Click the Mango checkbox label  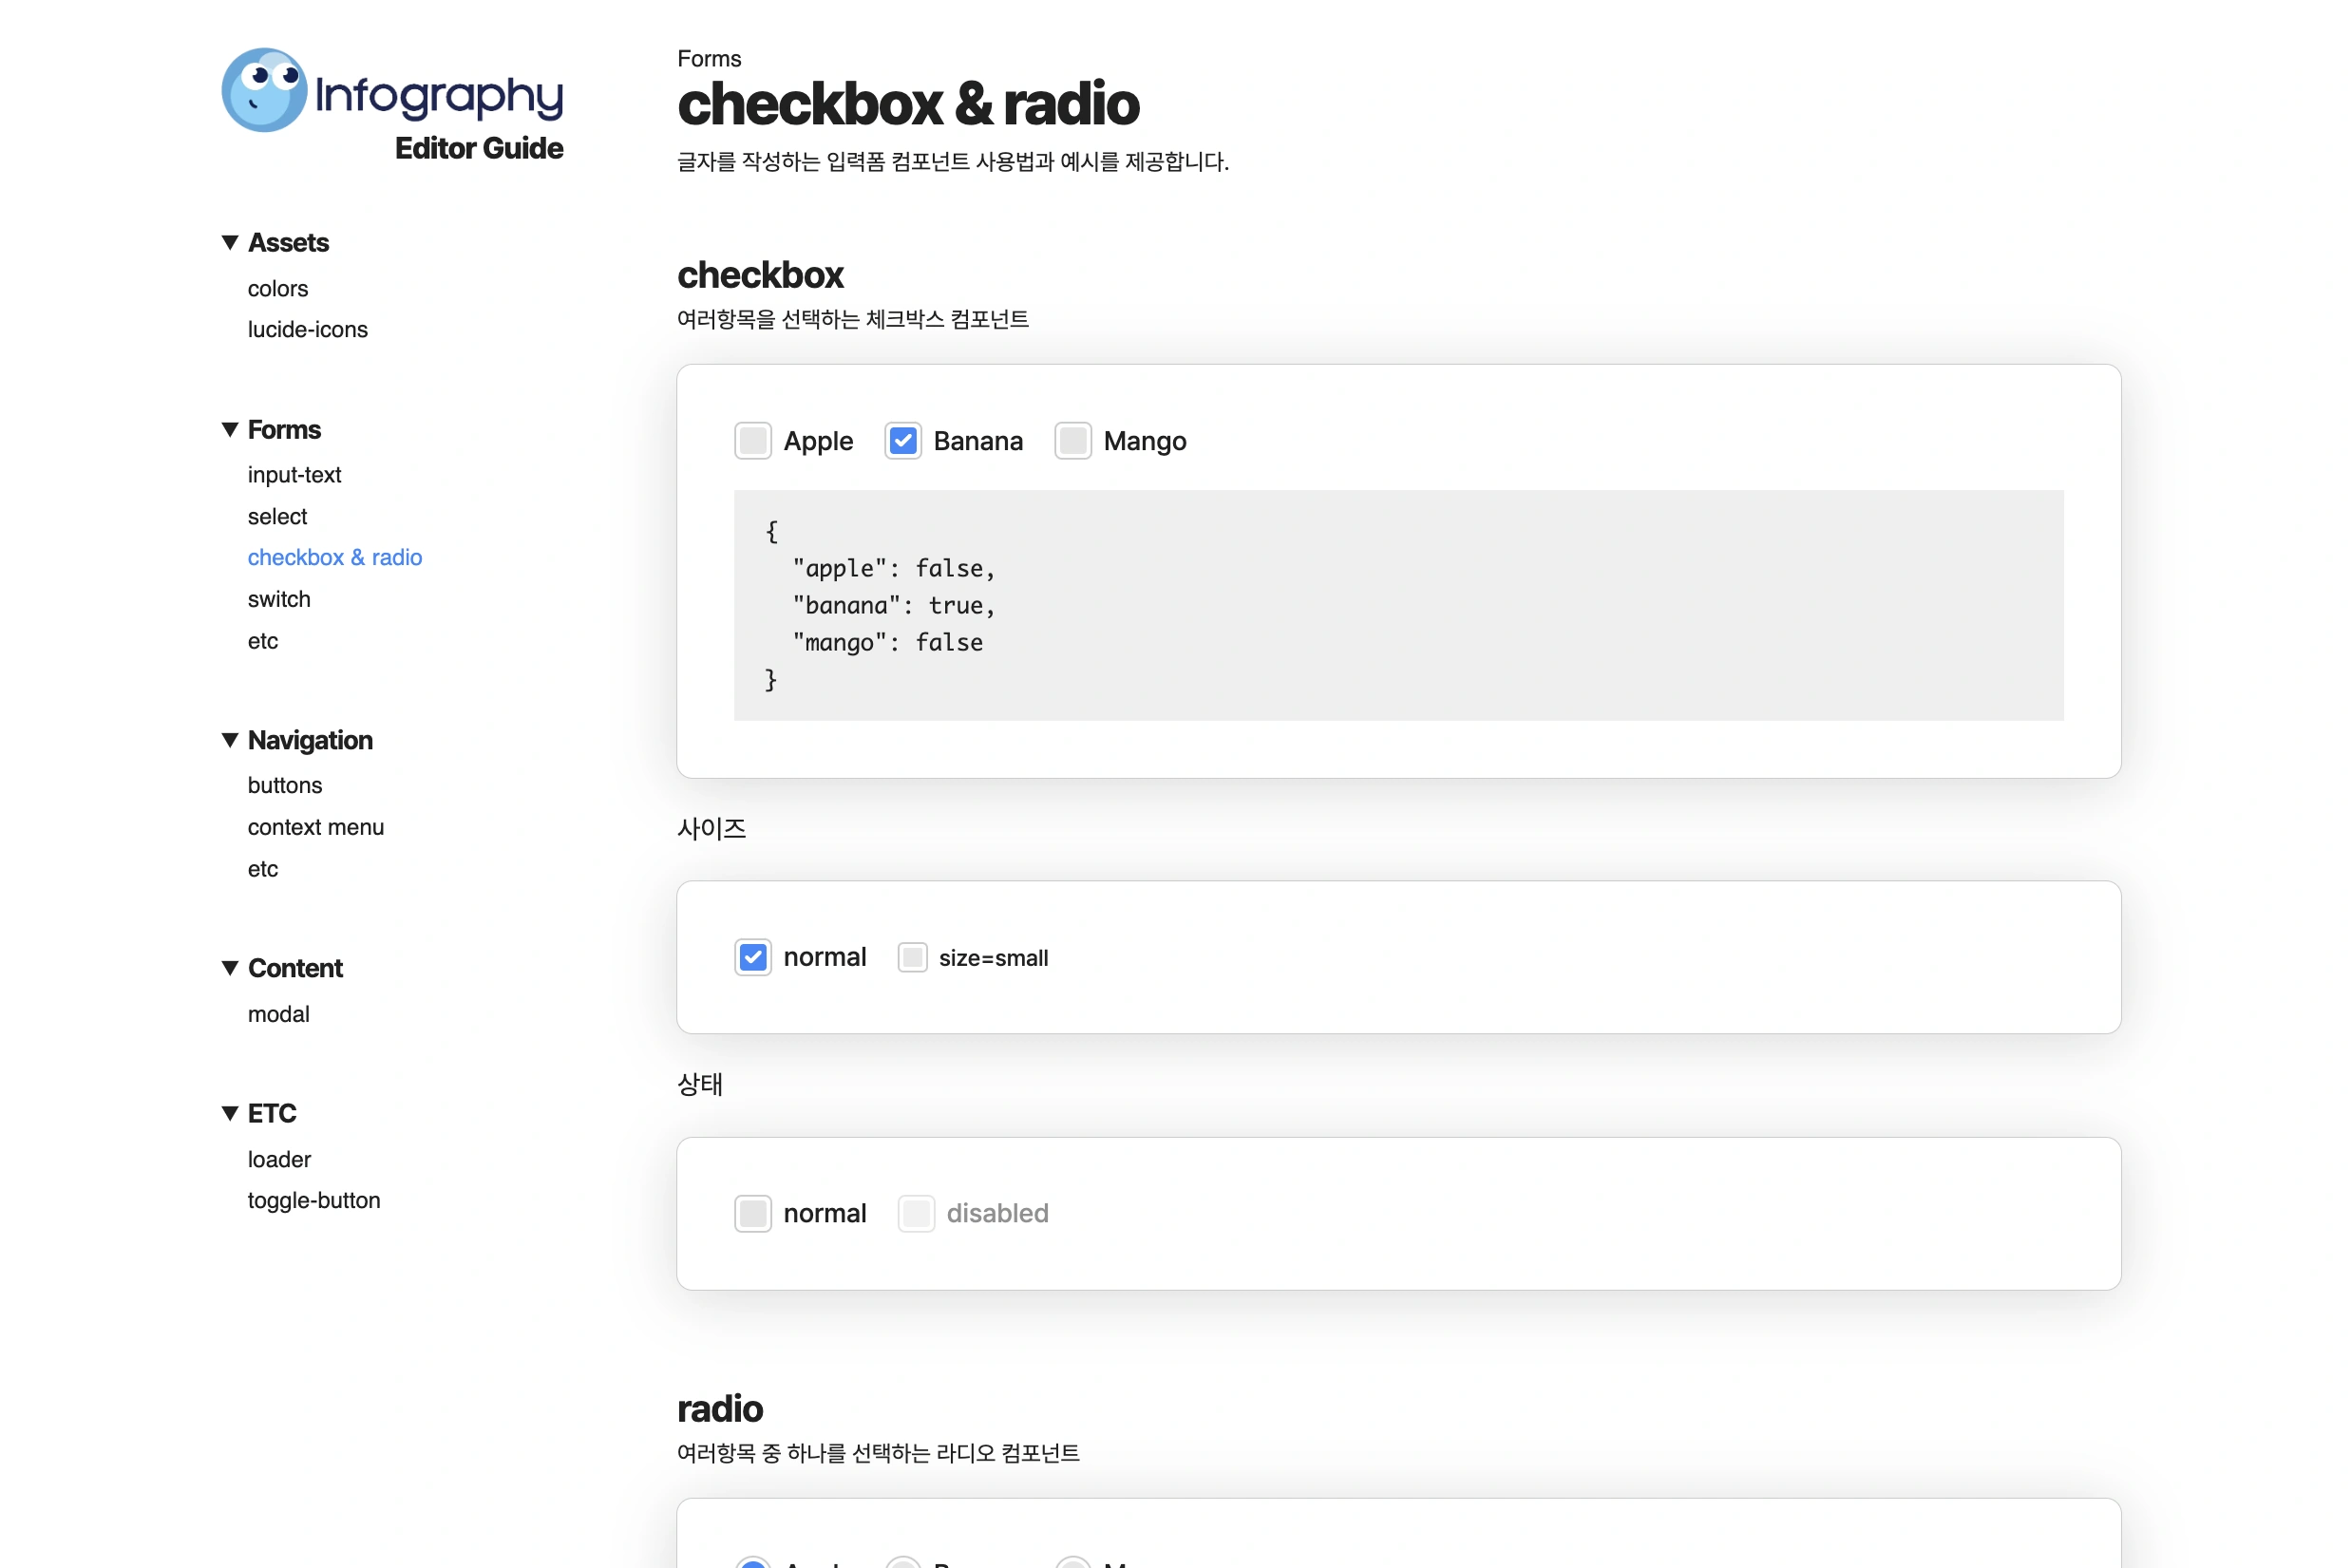point(1146,441)
